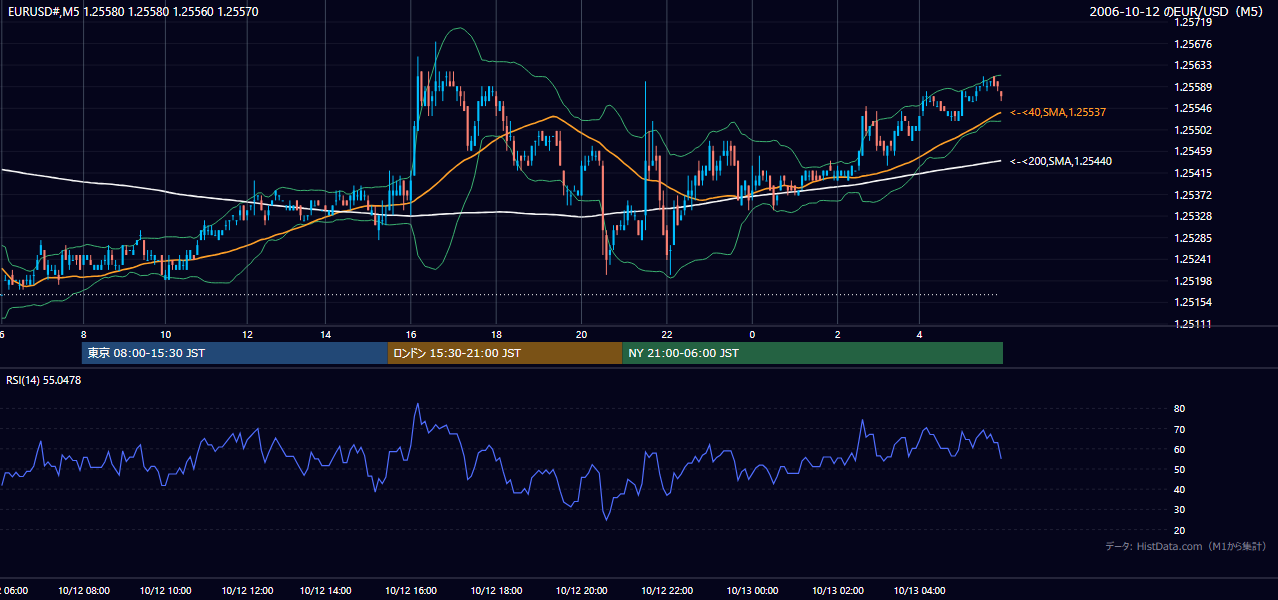Click the 10/13 04:00 bottom date label
1278x600 pixels.
(x=920, y=591)
